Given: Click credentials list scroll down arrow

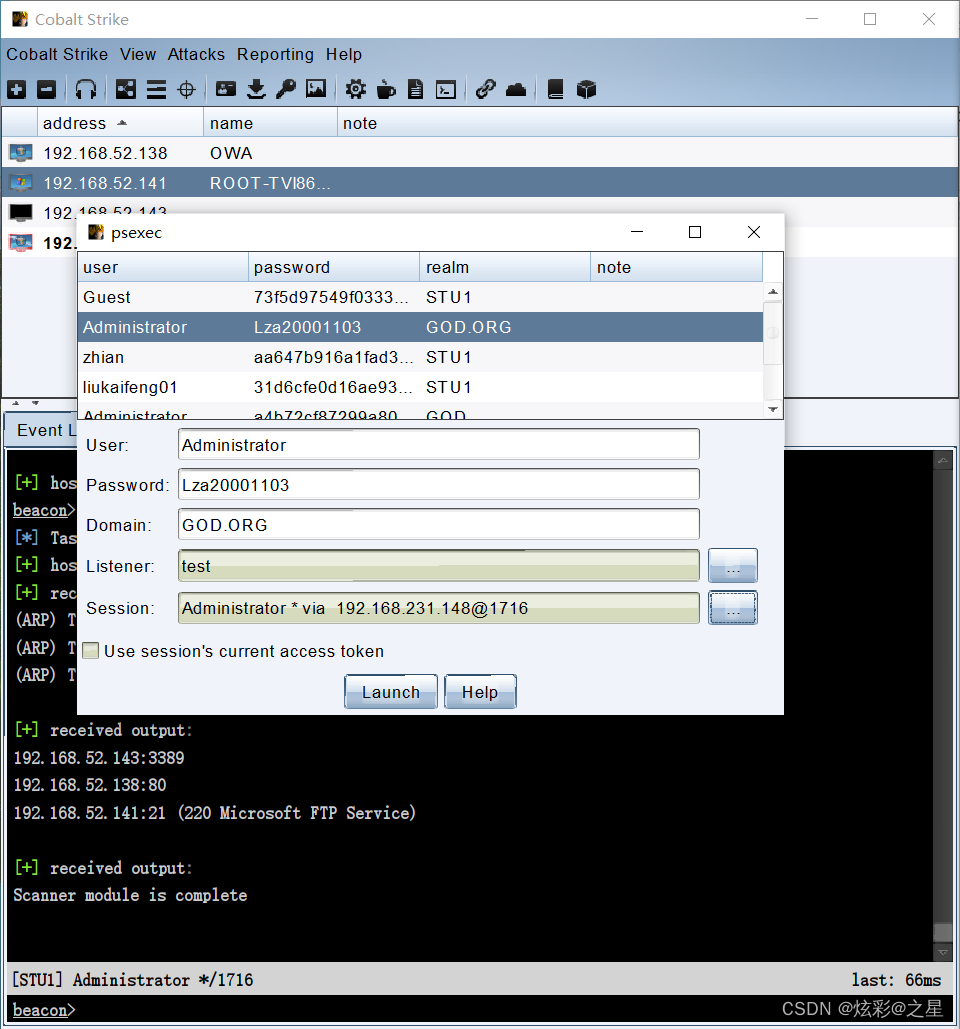Looking at the screenshot, I should tap(773, 409).
